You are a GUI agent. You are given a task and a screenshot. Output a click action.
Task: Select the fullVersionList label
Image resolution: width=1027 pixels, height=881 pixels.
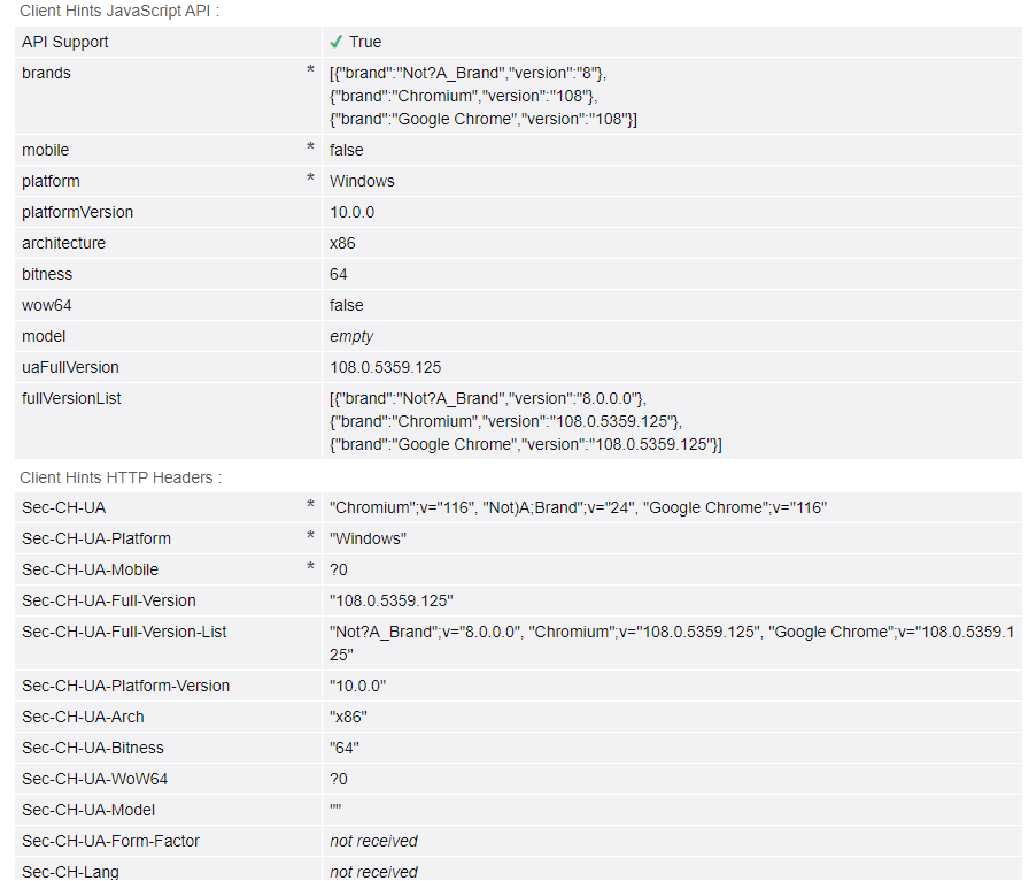[x=71, y=398]
